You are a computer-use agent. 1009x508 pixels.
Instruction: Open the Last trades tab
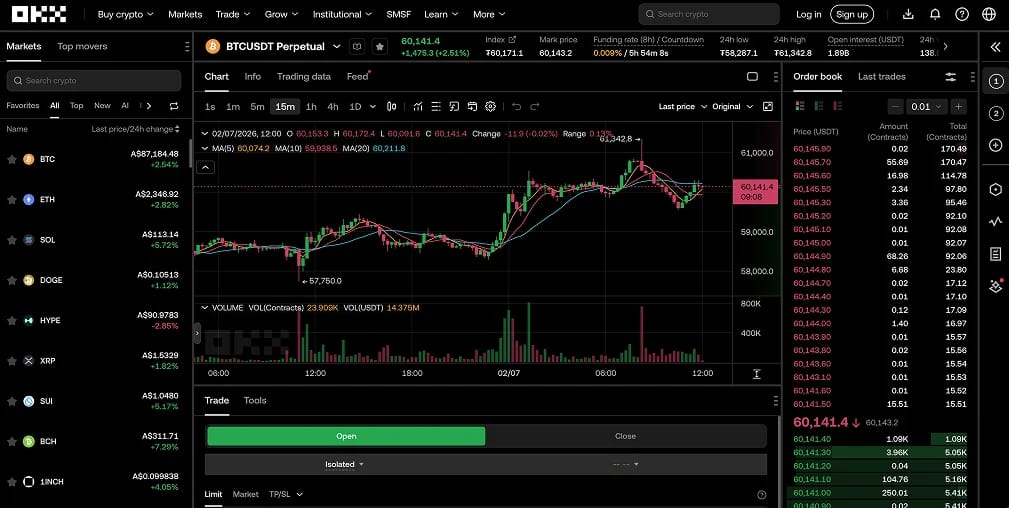(x=882, y=77)
